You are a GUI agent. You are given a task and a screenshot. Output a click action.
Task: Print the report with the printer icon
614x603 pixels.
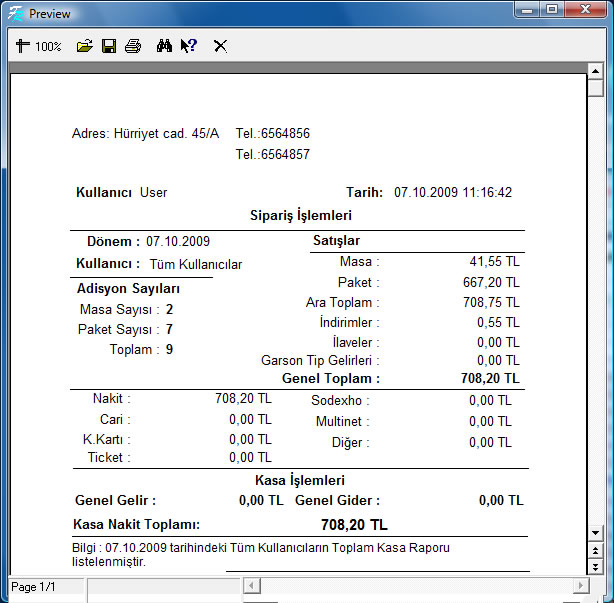coord(133,46)
